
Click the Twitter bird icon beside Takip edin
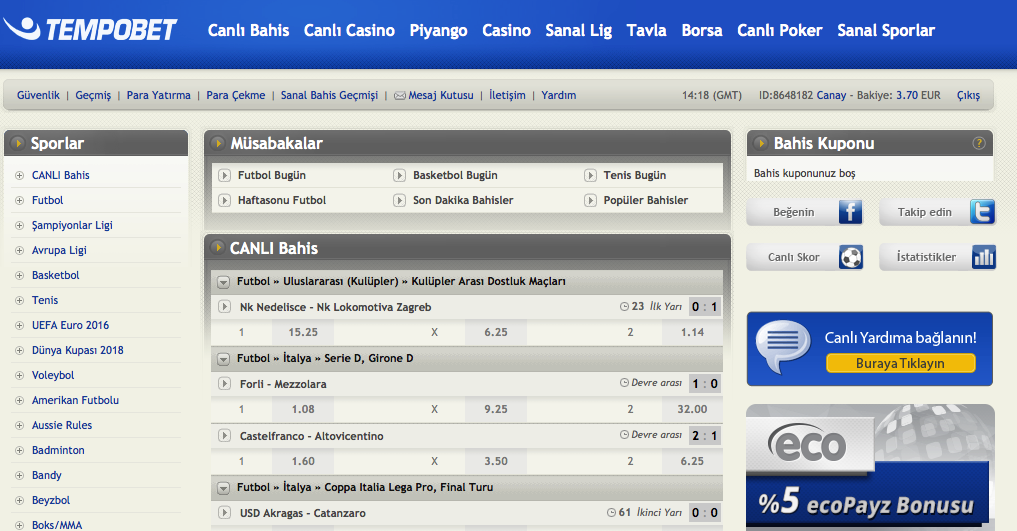[x=982, y=212]
